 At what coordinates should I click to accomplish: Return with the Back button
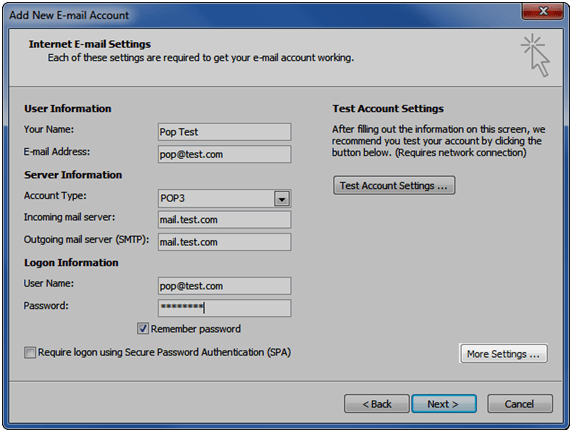coord(376,404)
